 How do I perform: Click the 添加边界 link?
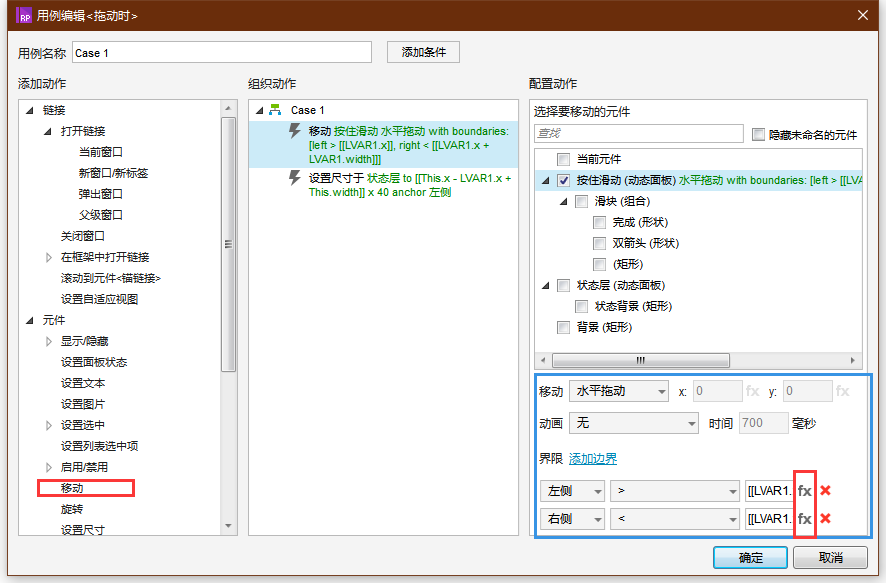593,459
